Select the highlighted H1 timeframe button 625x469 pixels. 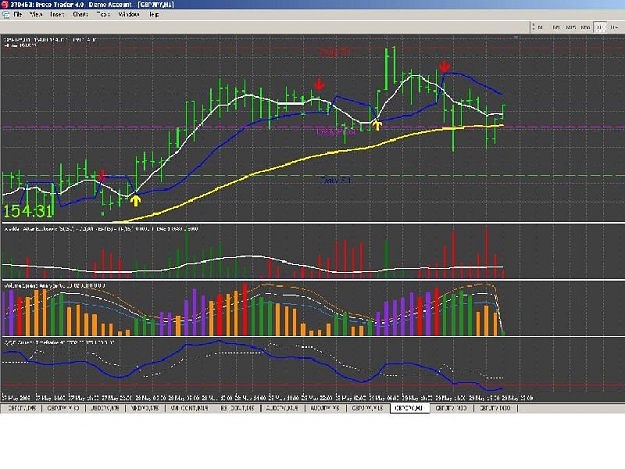[599, 27]
